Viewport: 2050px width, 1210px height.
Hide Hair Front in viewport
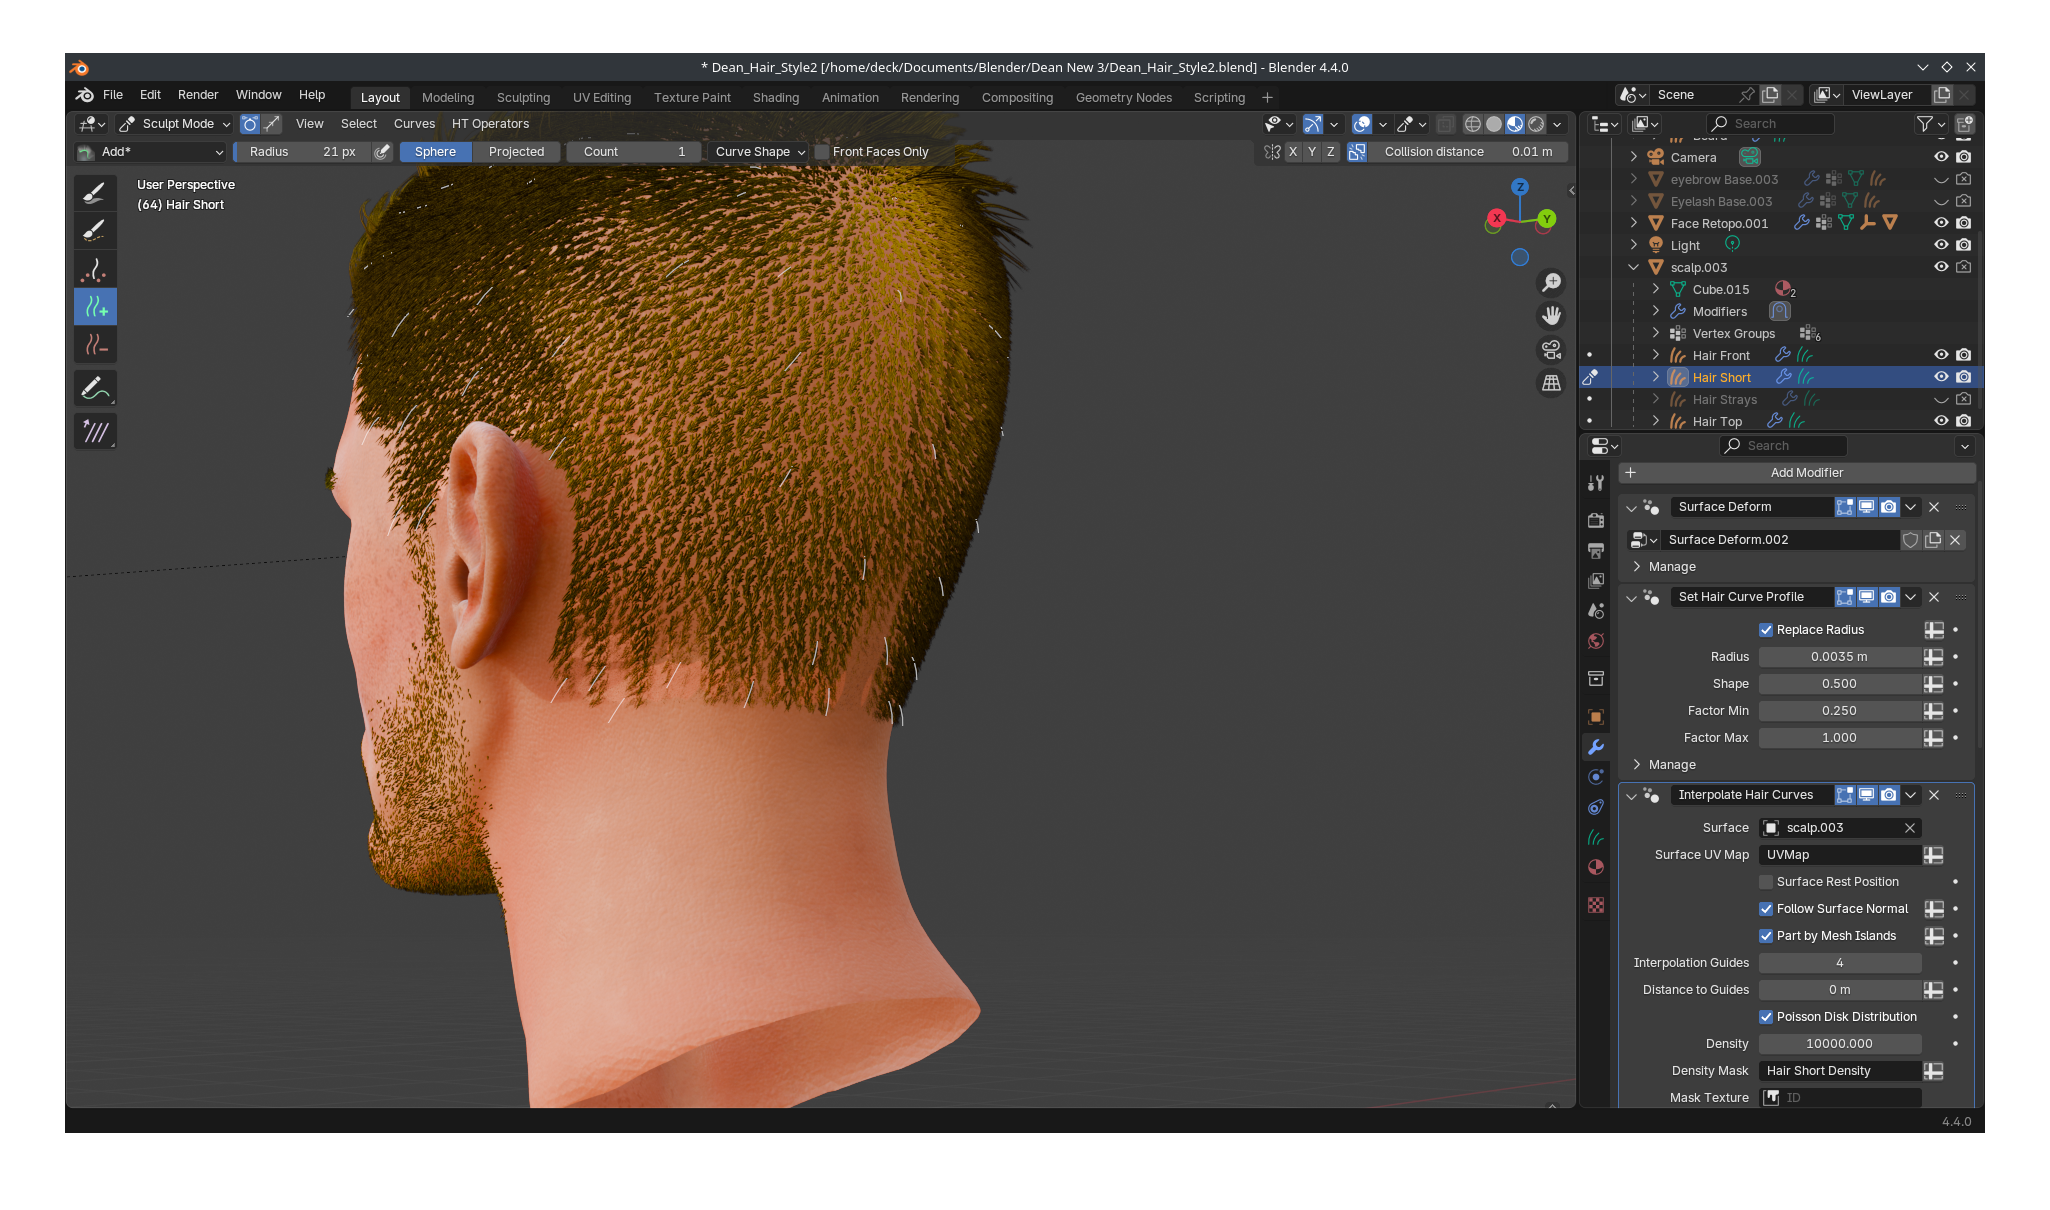click(x=1941, y=355)
